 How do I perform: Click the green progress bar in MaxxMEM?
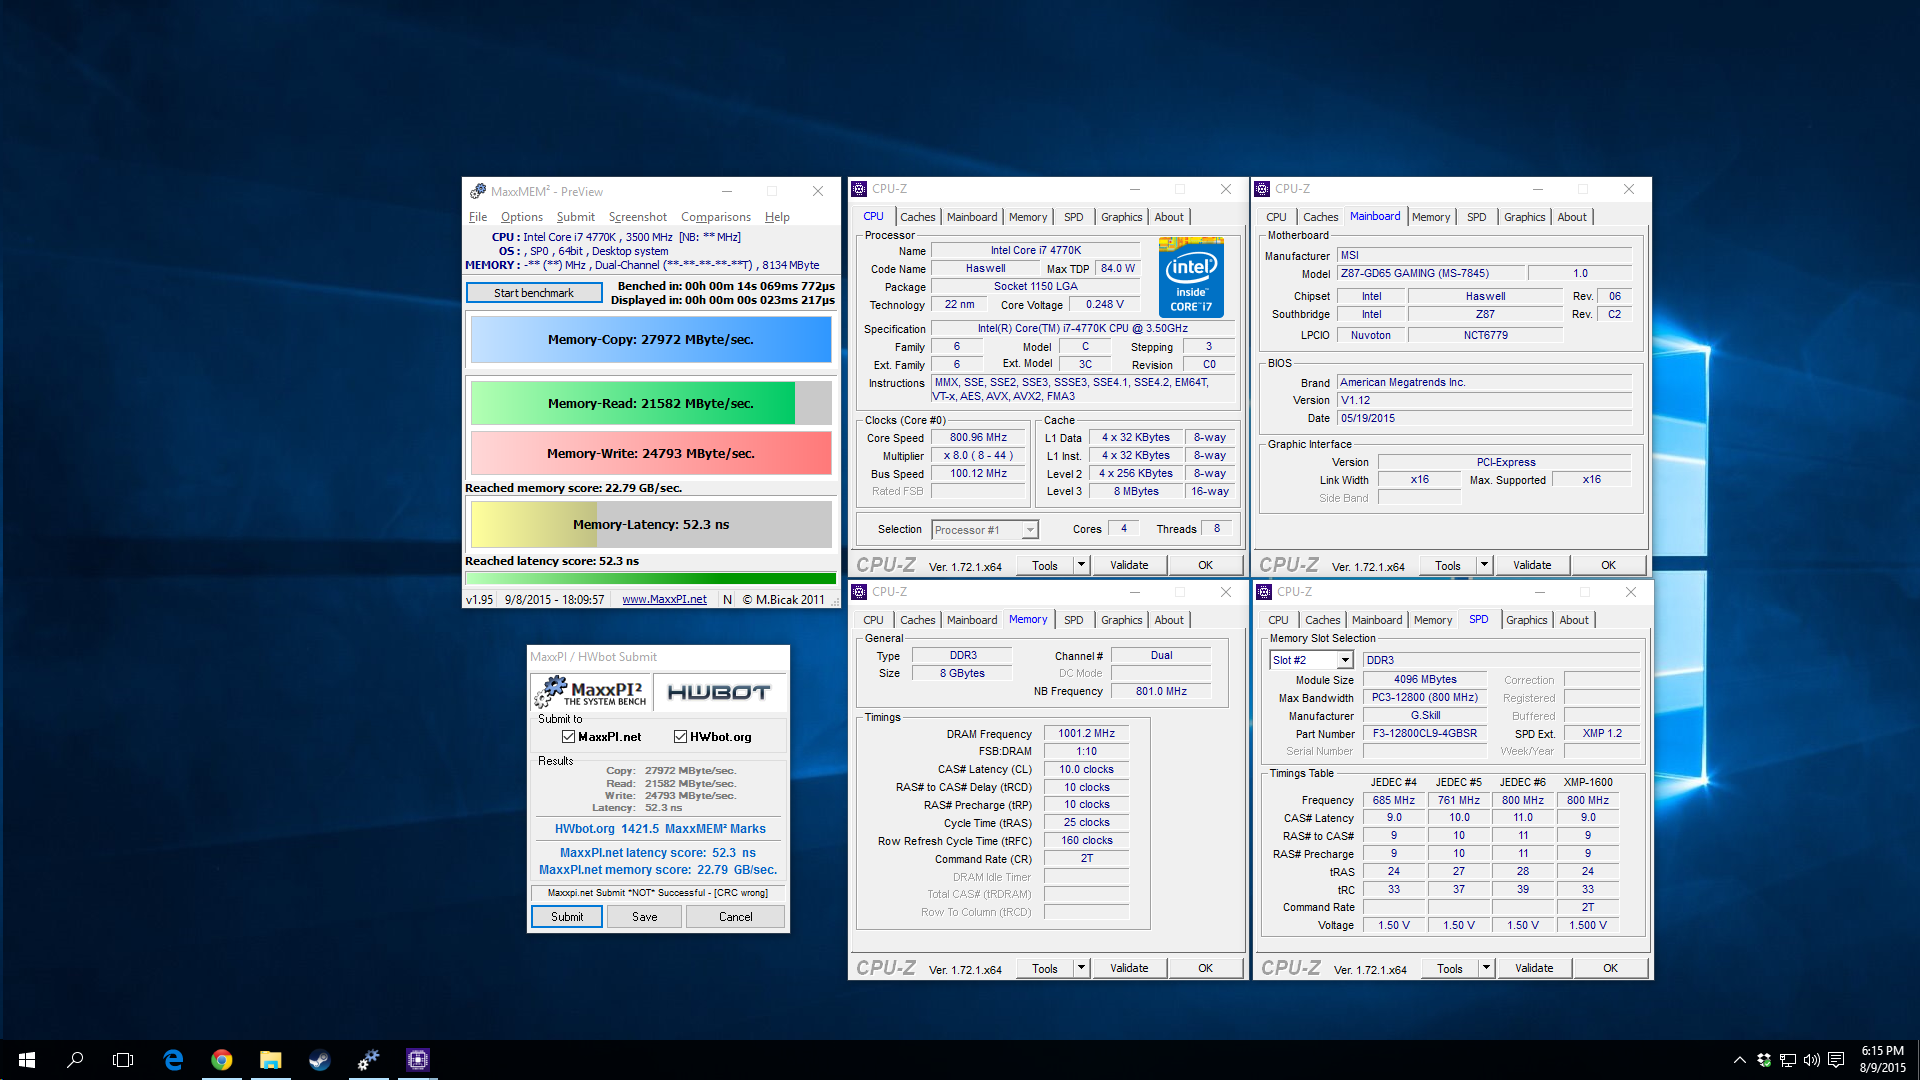pyautogui.click(x=651, y=578)
